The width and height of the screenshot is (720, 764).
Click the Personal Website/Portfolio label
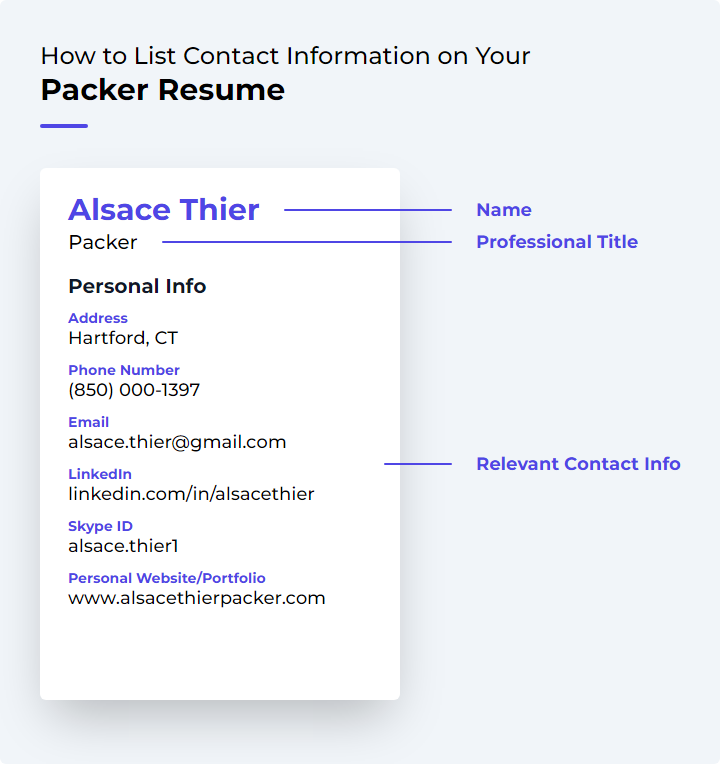coord(167,578)
